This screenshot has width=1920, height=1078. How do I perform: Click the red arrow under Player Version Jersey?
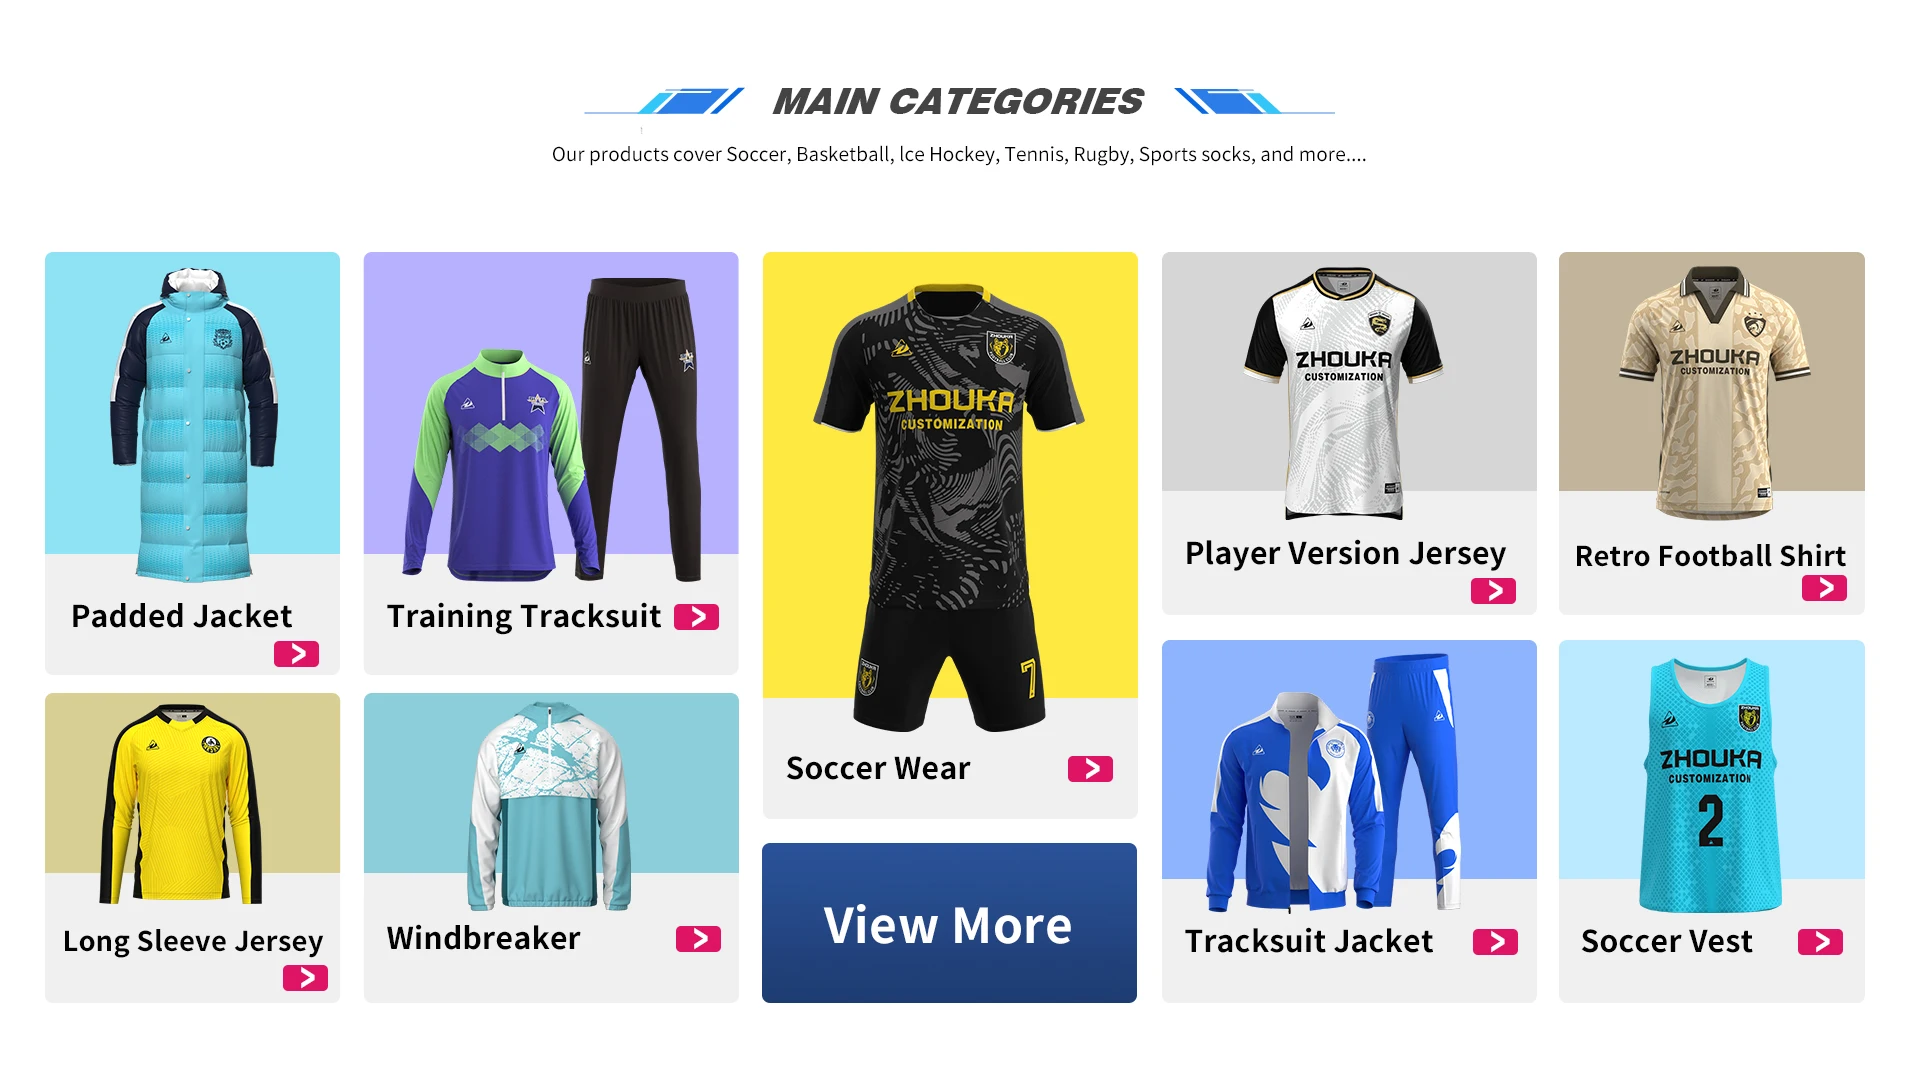[x=1493, y=591]
